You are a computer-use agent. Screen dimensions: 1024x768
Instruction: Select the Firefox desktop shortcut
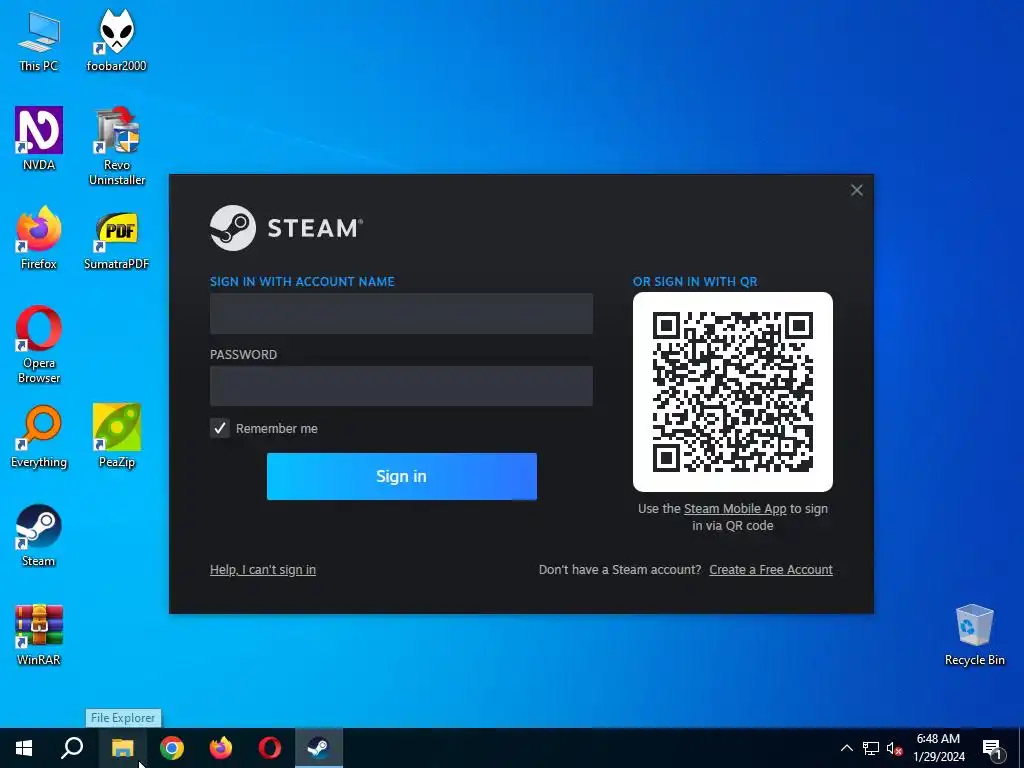(x=39, y=238)
